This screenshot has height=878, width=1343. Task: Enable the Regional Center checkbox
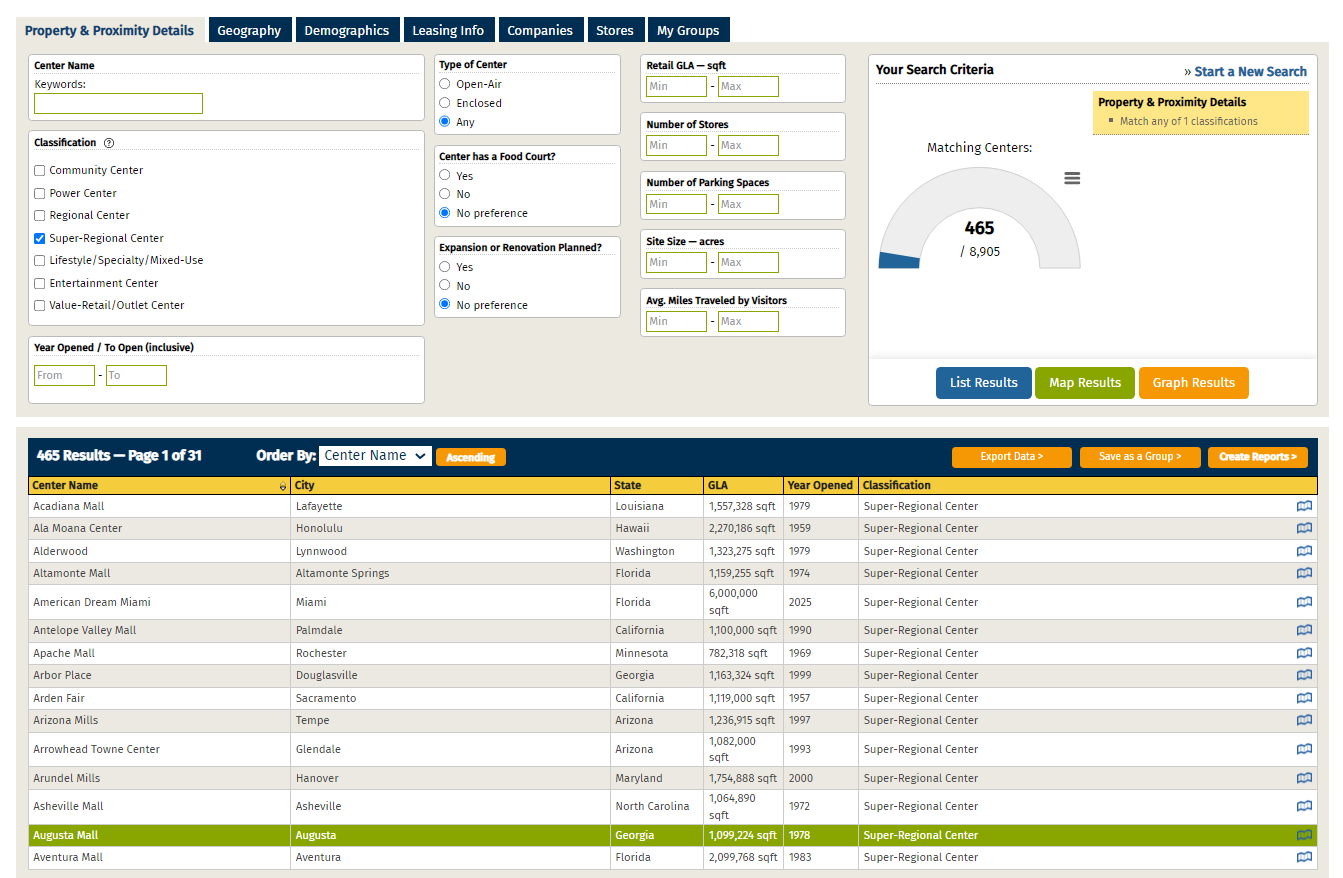(40, 216)
